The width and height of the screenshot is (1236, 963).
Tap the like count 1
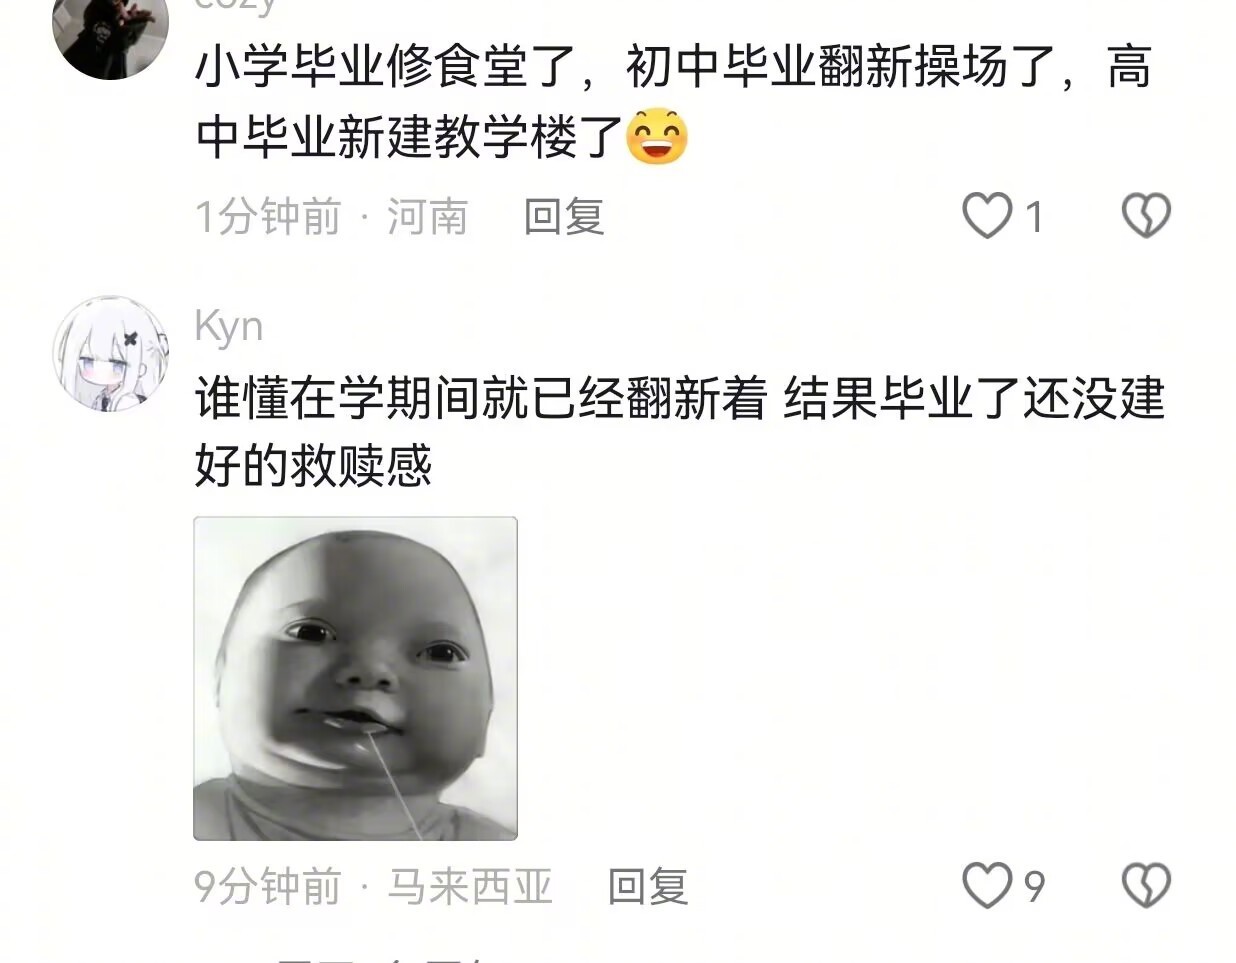[x=1035, y=217]
